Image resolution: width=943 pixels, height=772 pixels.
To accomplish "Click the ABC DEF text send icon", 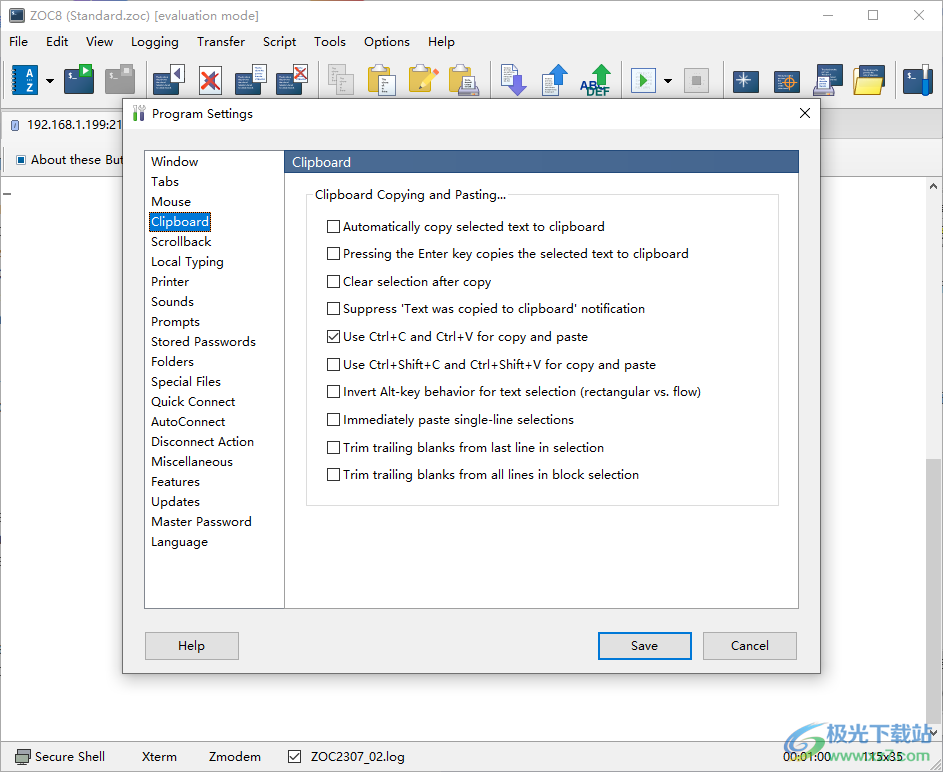I will point(597,80).
